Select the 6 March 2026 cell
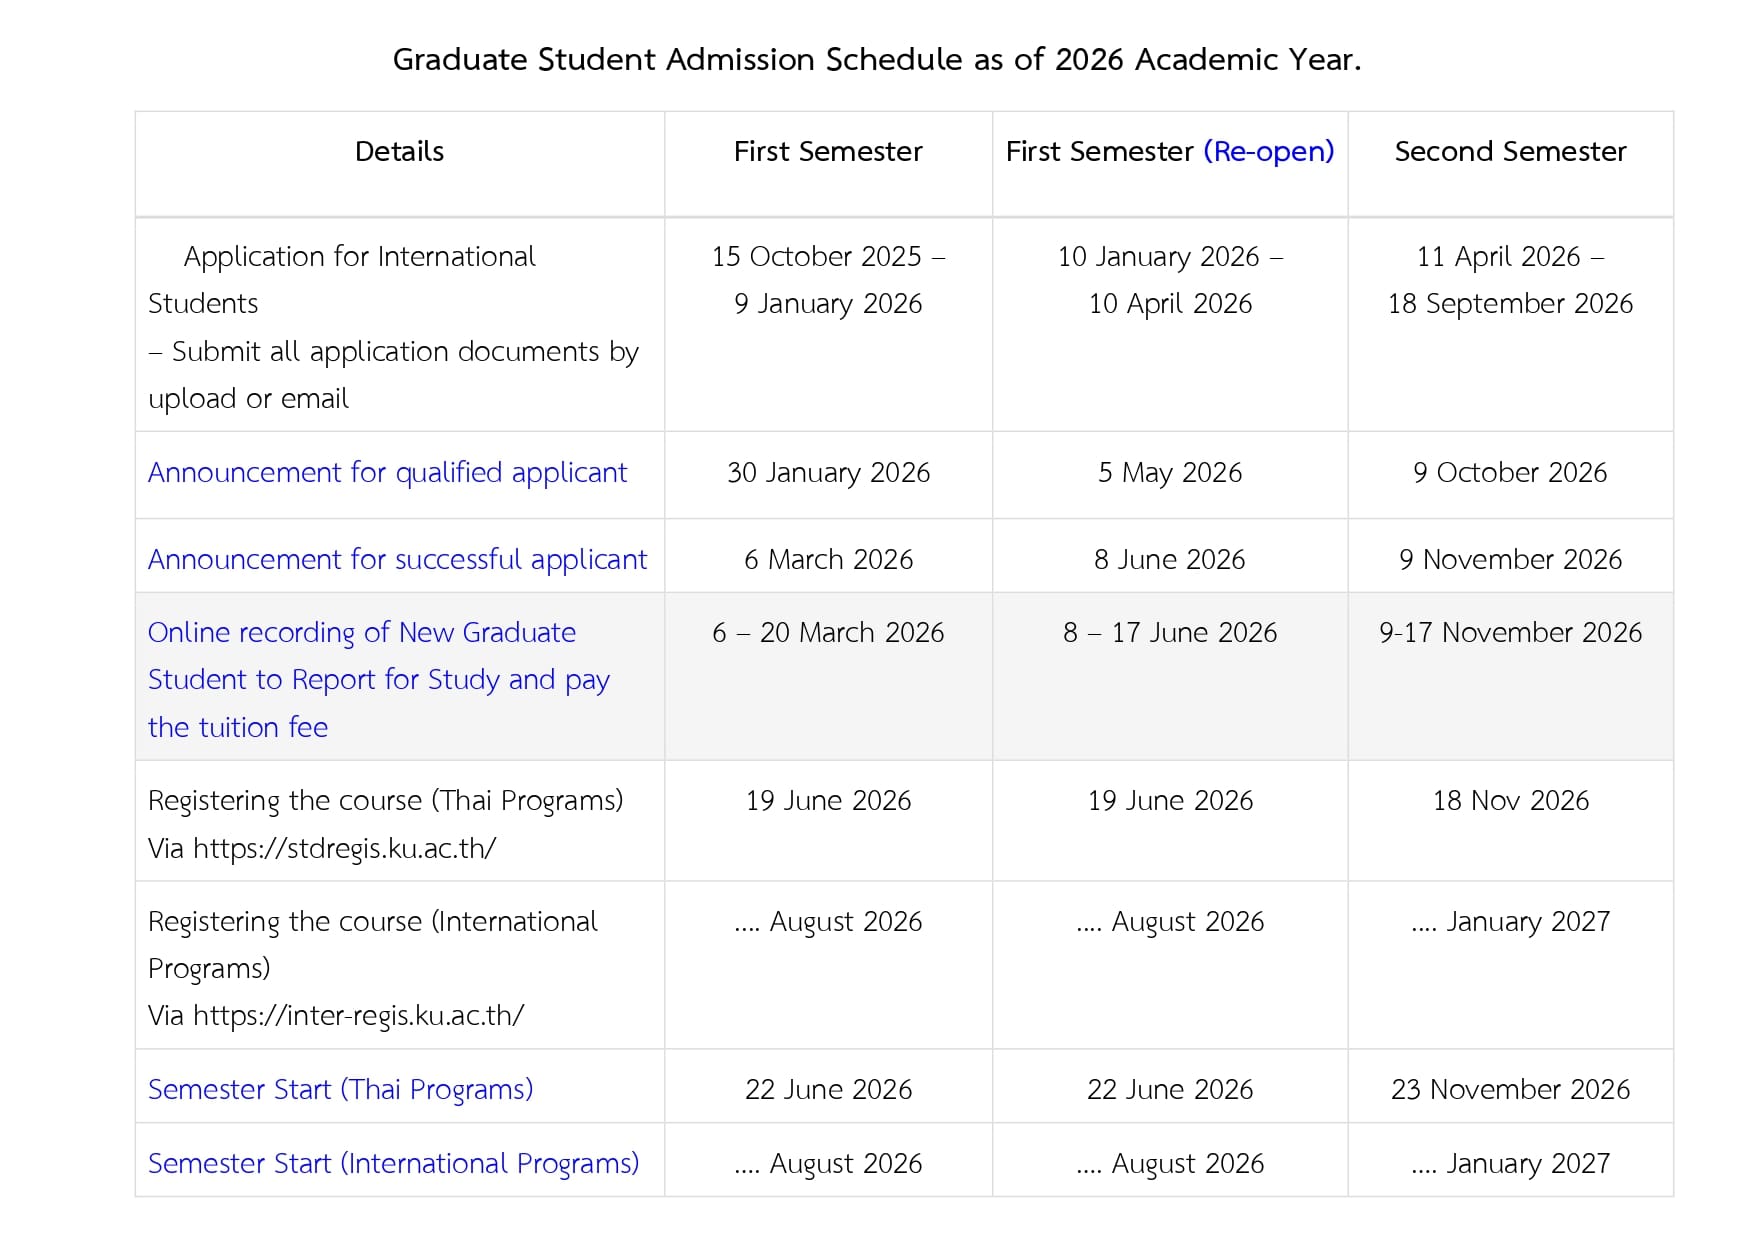Viewport: 1755px width, 1241px height. click(828, 560)
